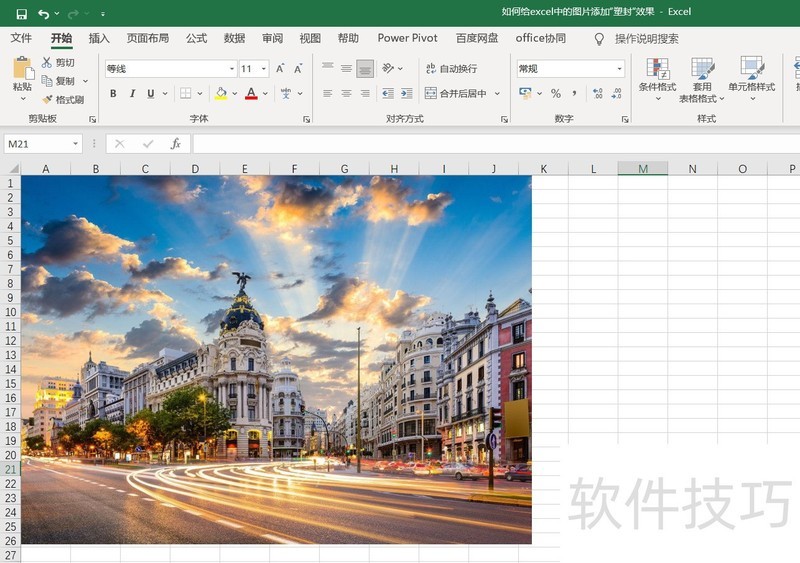Toggle align text right
Image resolution: width=800 pixels, height=563 pixels.
click(365, 93)
